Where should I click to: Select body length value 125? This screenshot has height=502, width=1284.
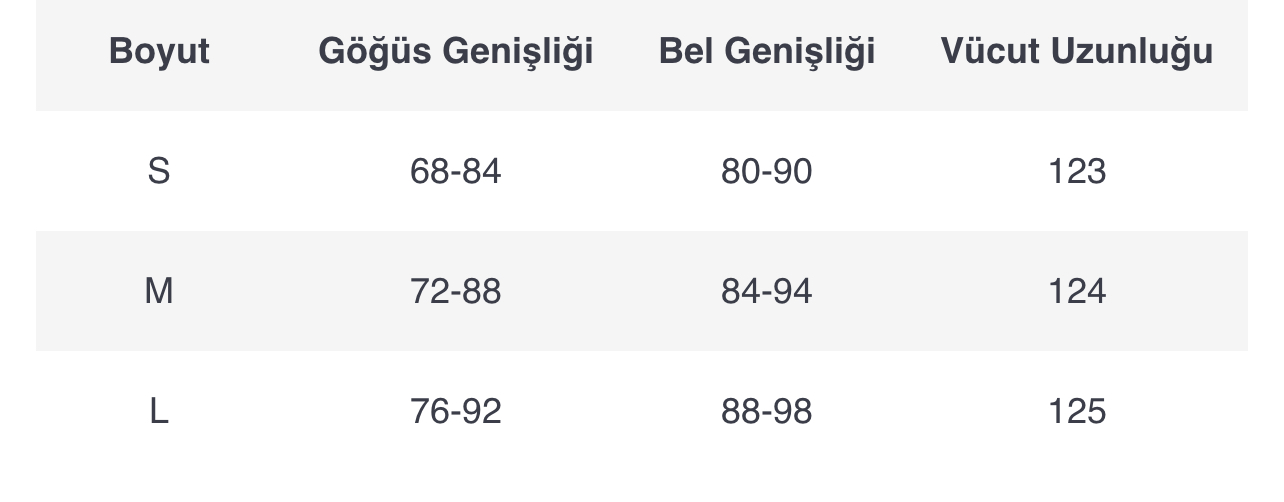point(1077,411)
